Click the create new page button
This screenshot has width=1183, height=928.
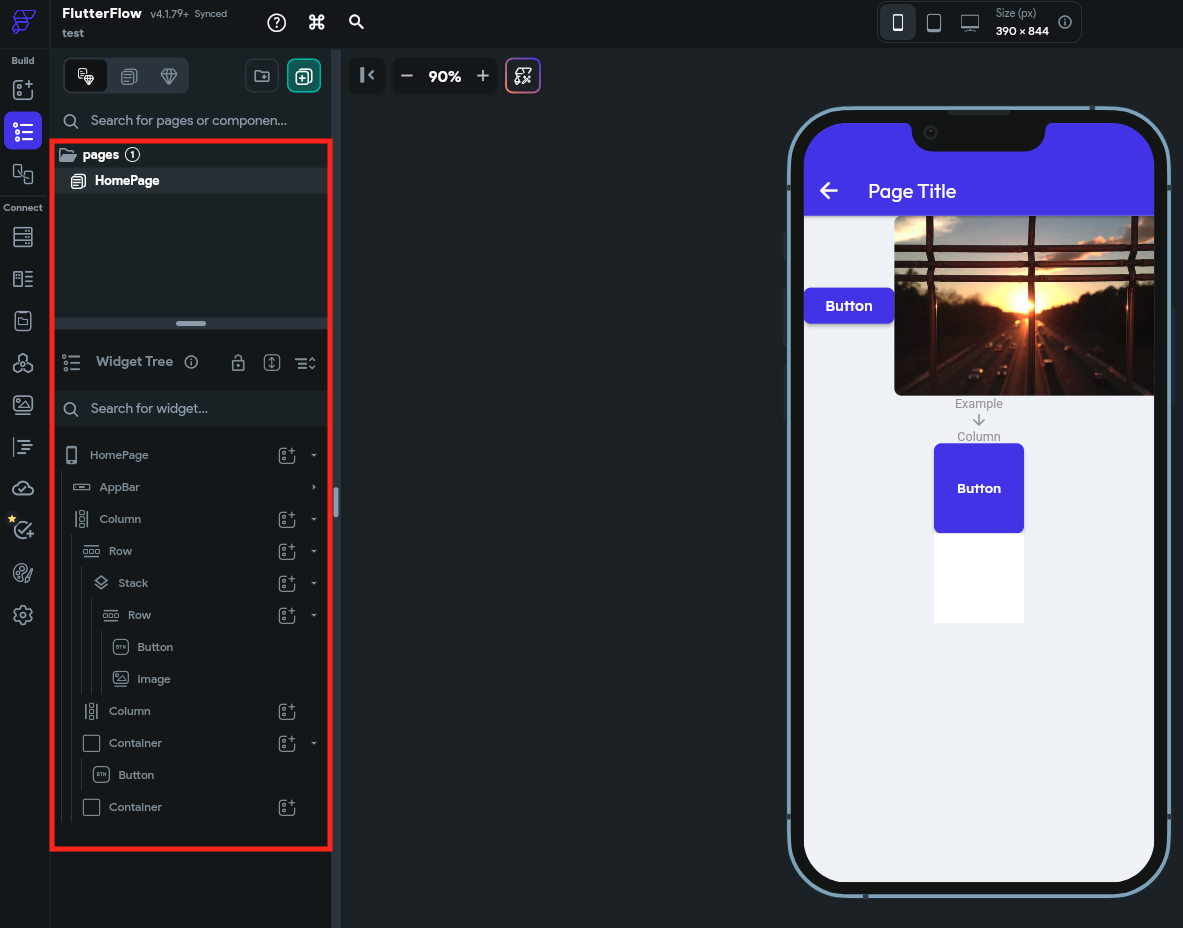click(303, 76)
